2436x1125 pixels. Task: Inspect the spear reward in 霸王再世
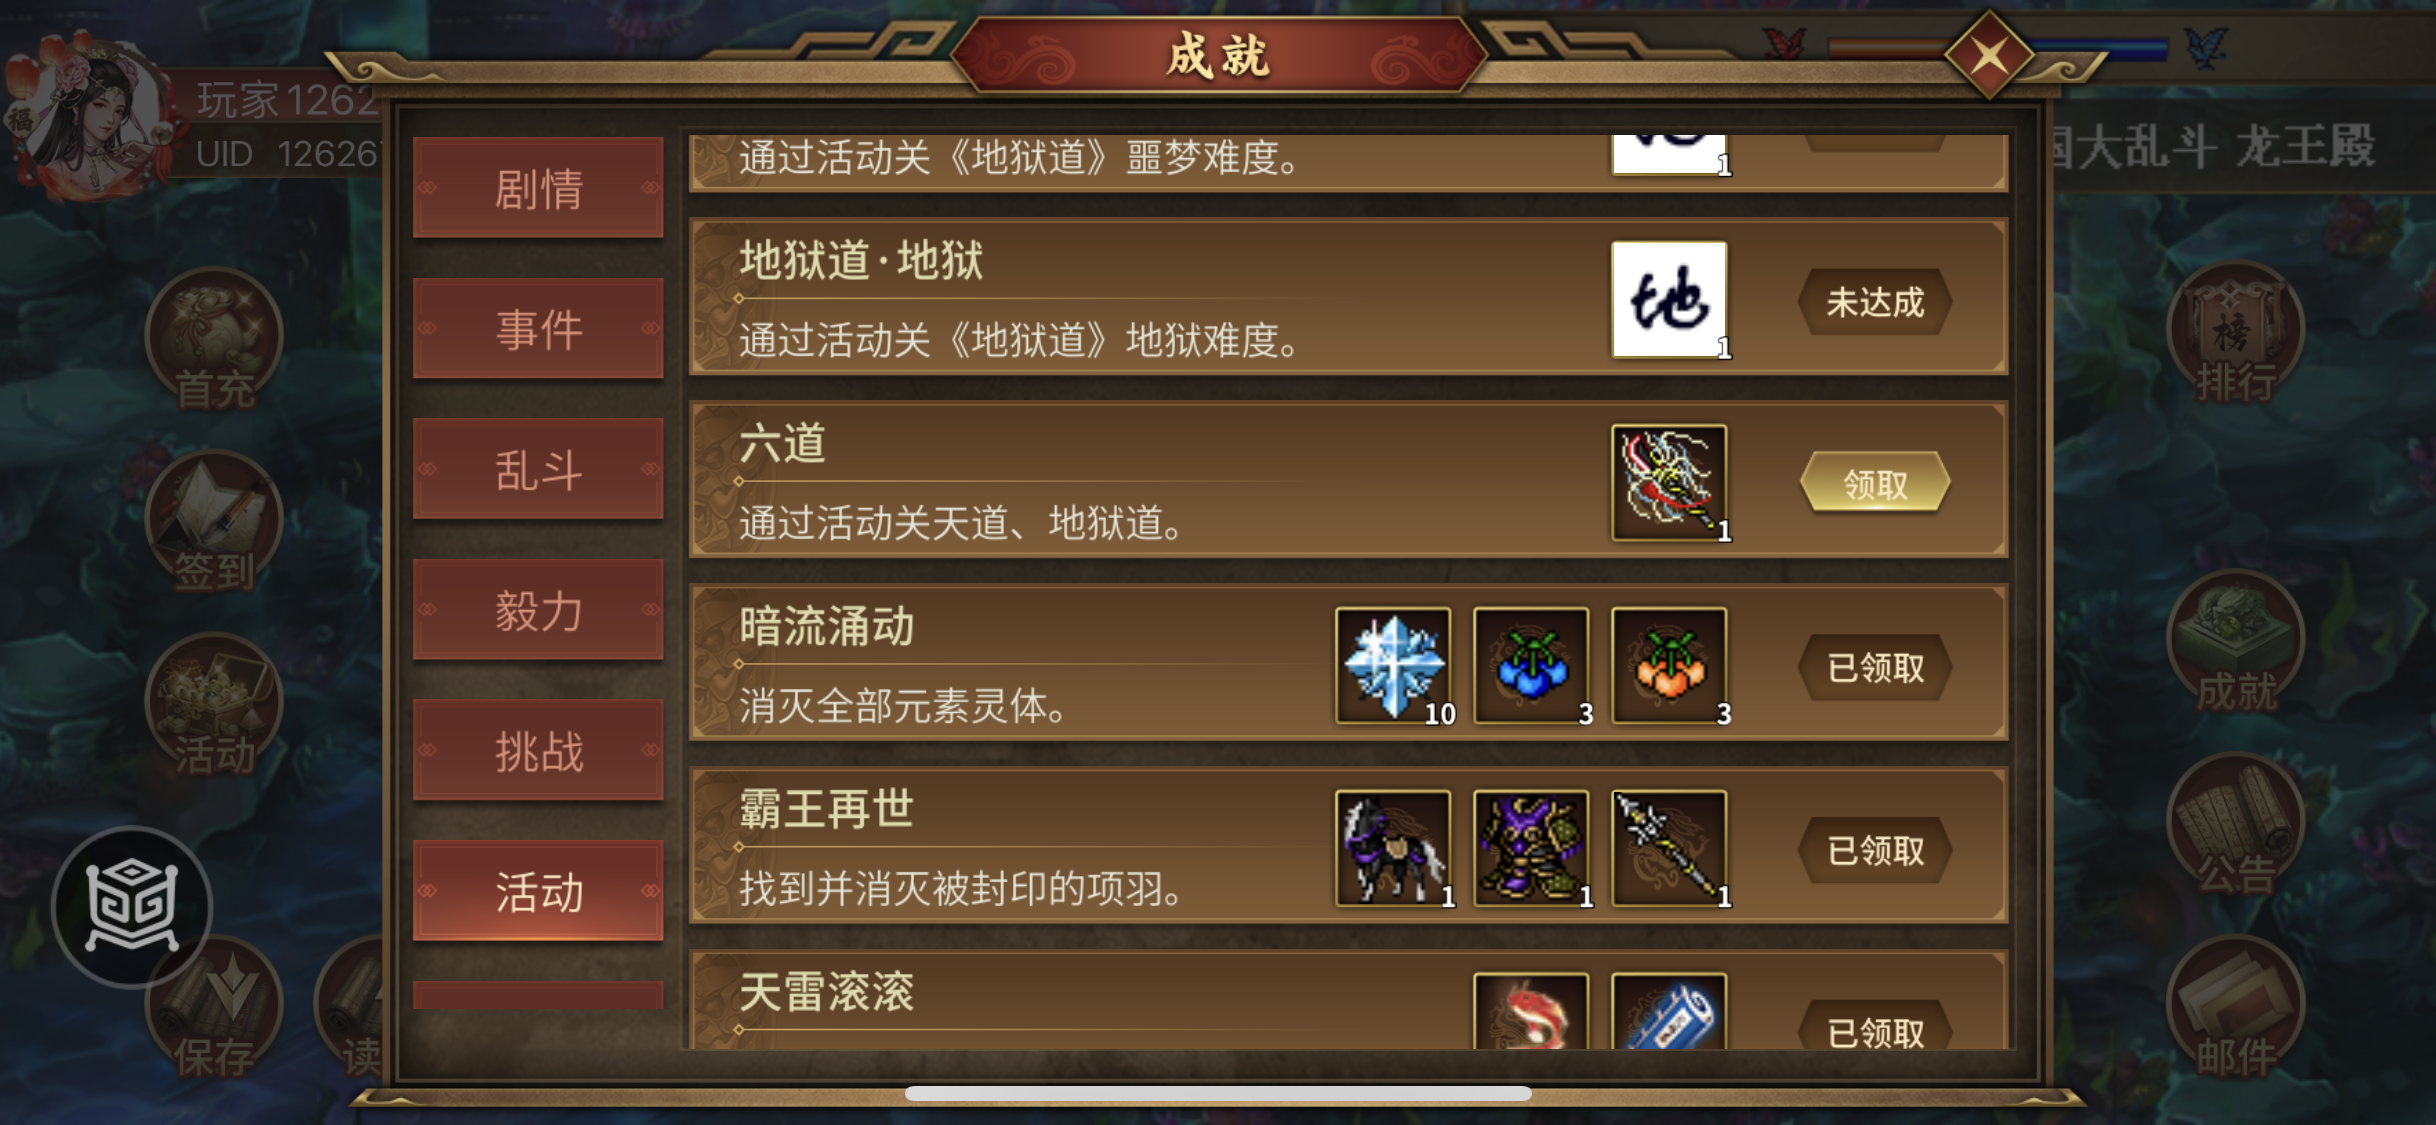(x=1669, y=848)
